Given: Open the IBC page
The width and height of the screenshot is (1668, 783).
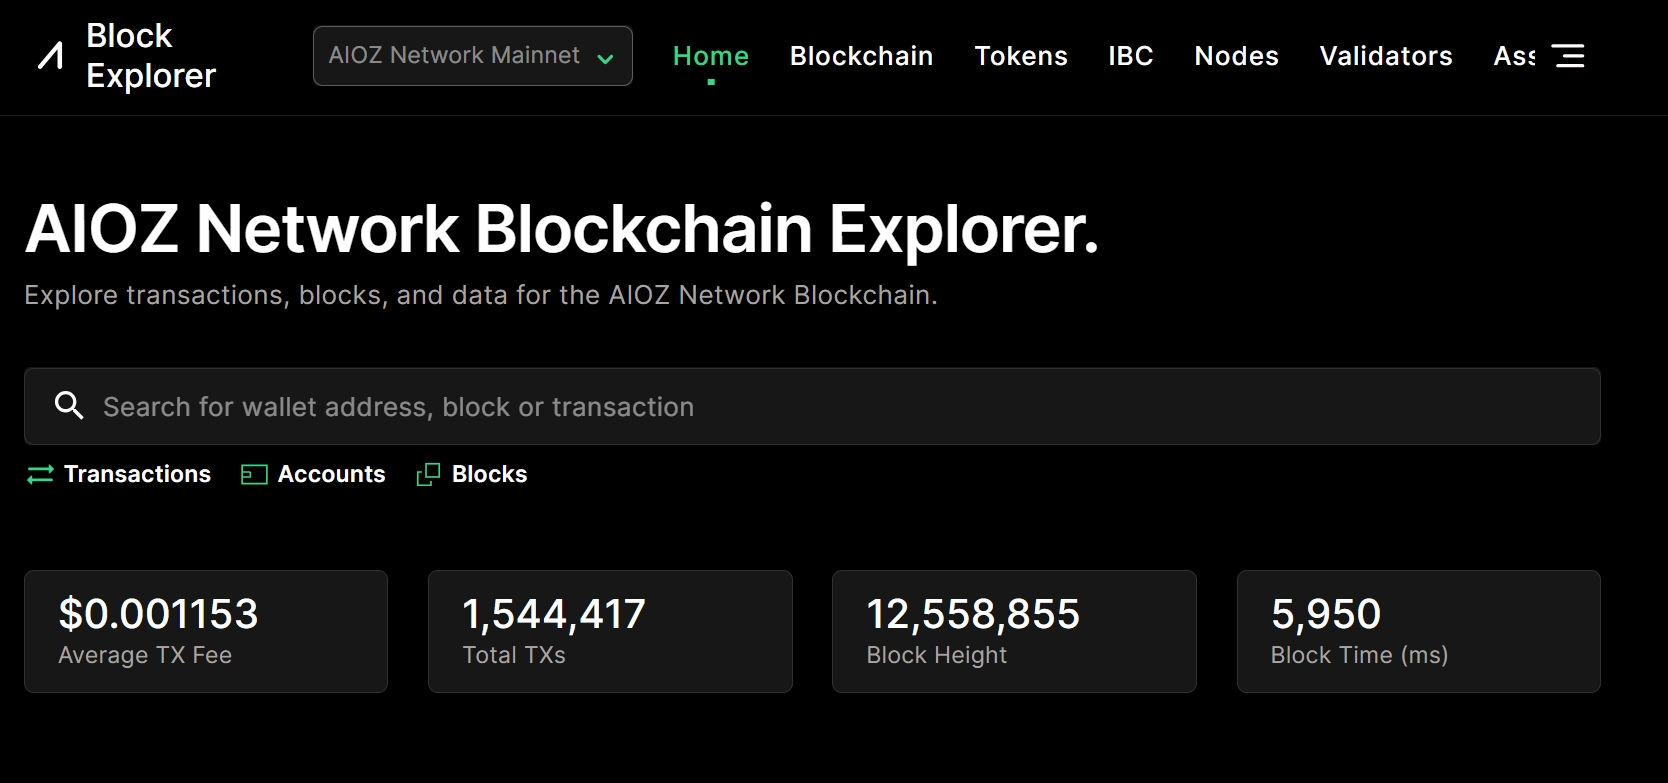Looking at the screenshot, I should pyautogui.click(x=1130, y=56).
